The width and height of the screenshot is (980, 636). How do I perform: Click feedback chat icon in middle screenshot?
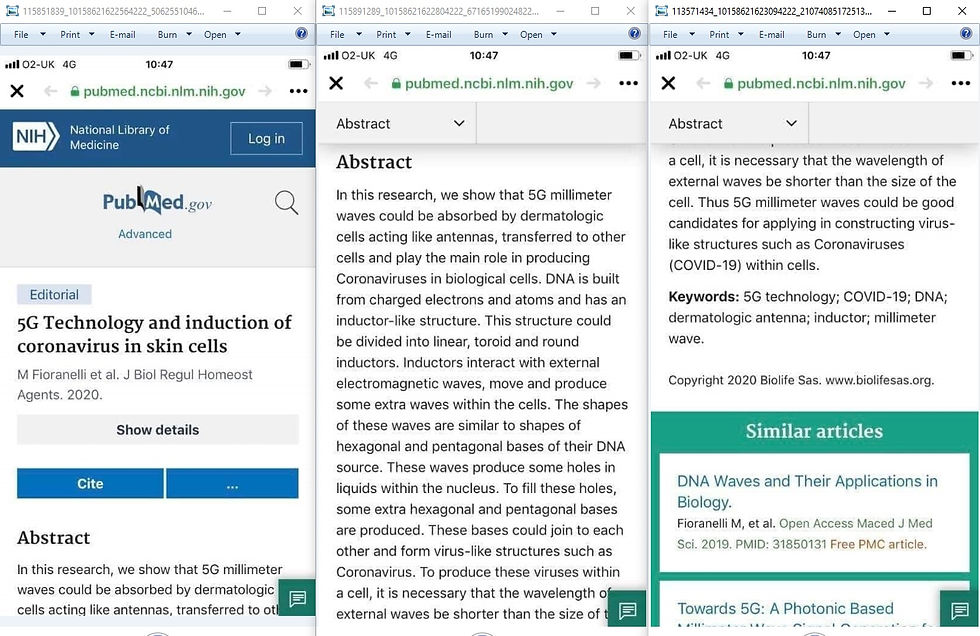[627, 609]
